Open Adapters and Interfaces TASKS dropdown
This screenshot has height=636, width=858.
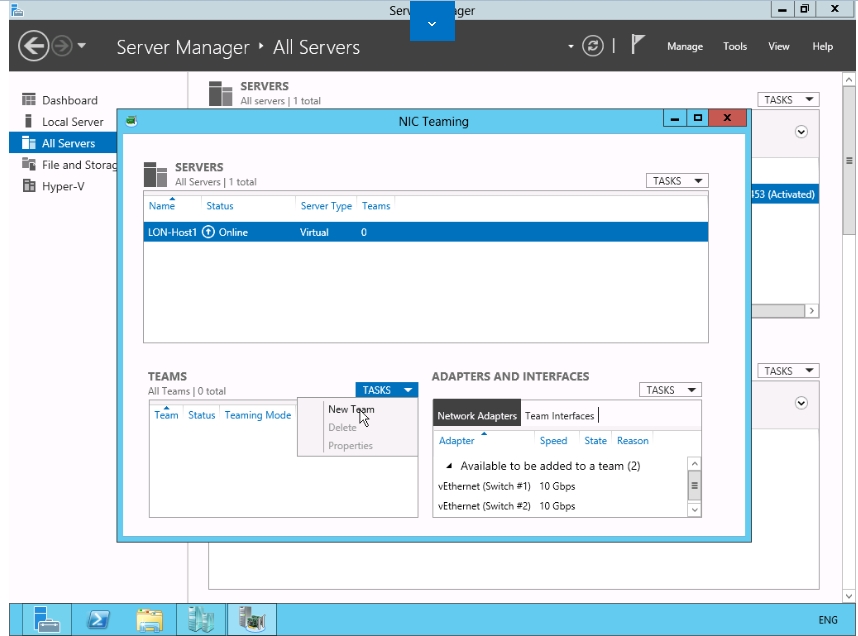point(670,390)
